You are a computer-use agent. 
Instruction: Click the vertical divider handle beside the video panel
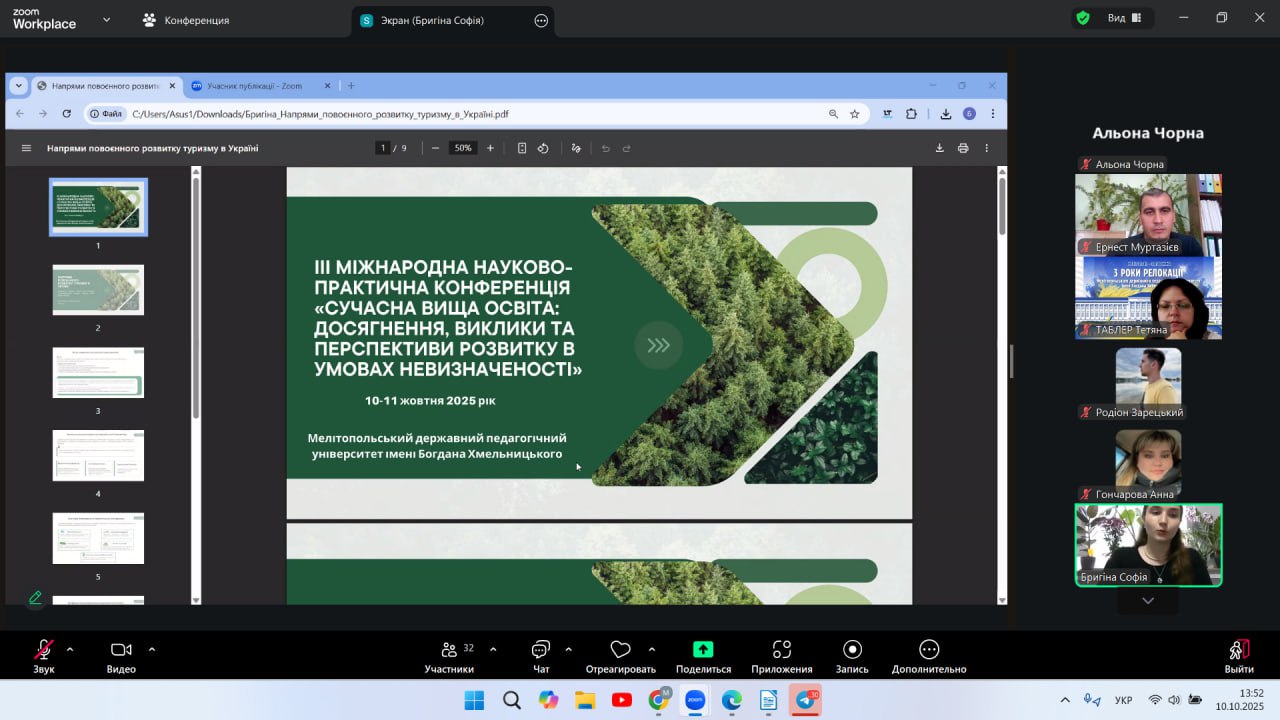(1011, 361)
